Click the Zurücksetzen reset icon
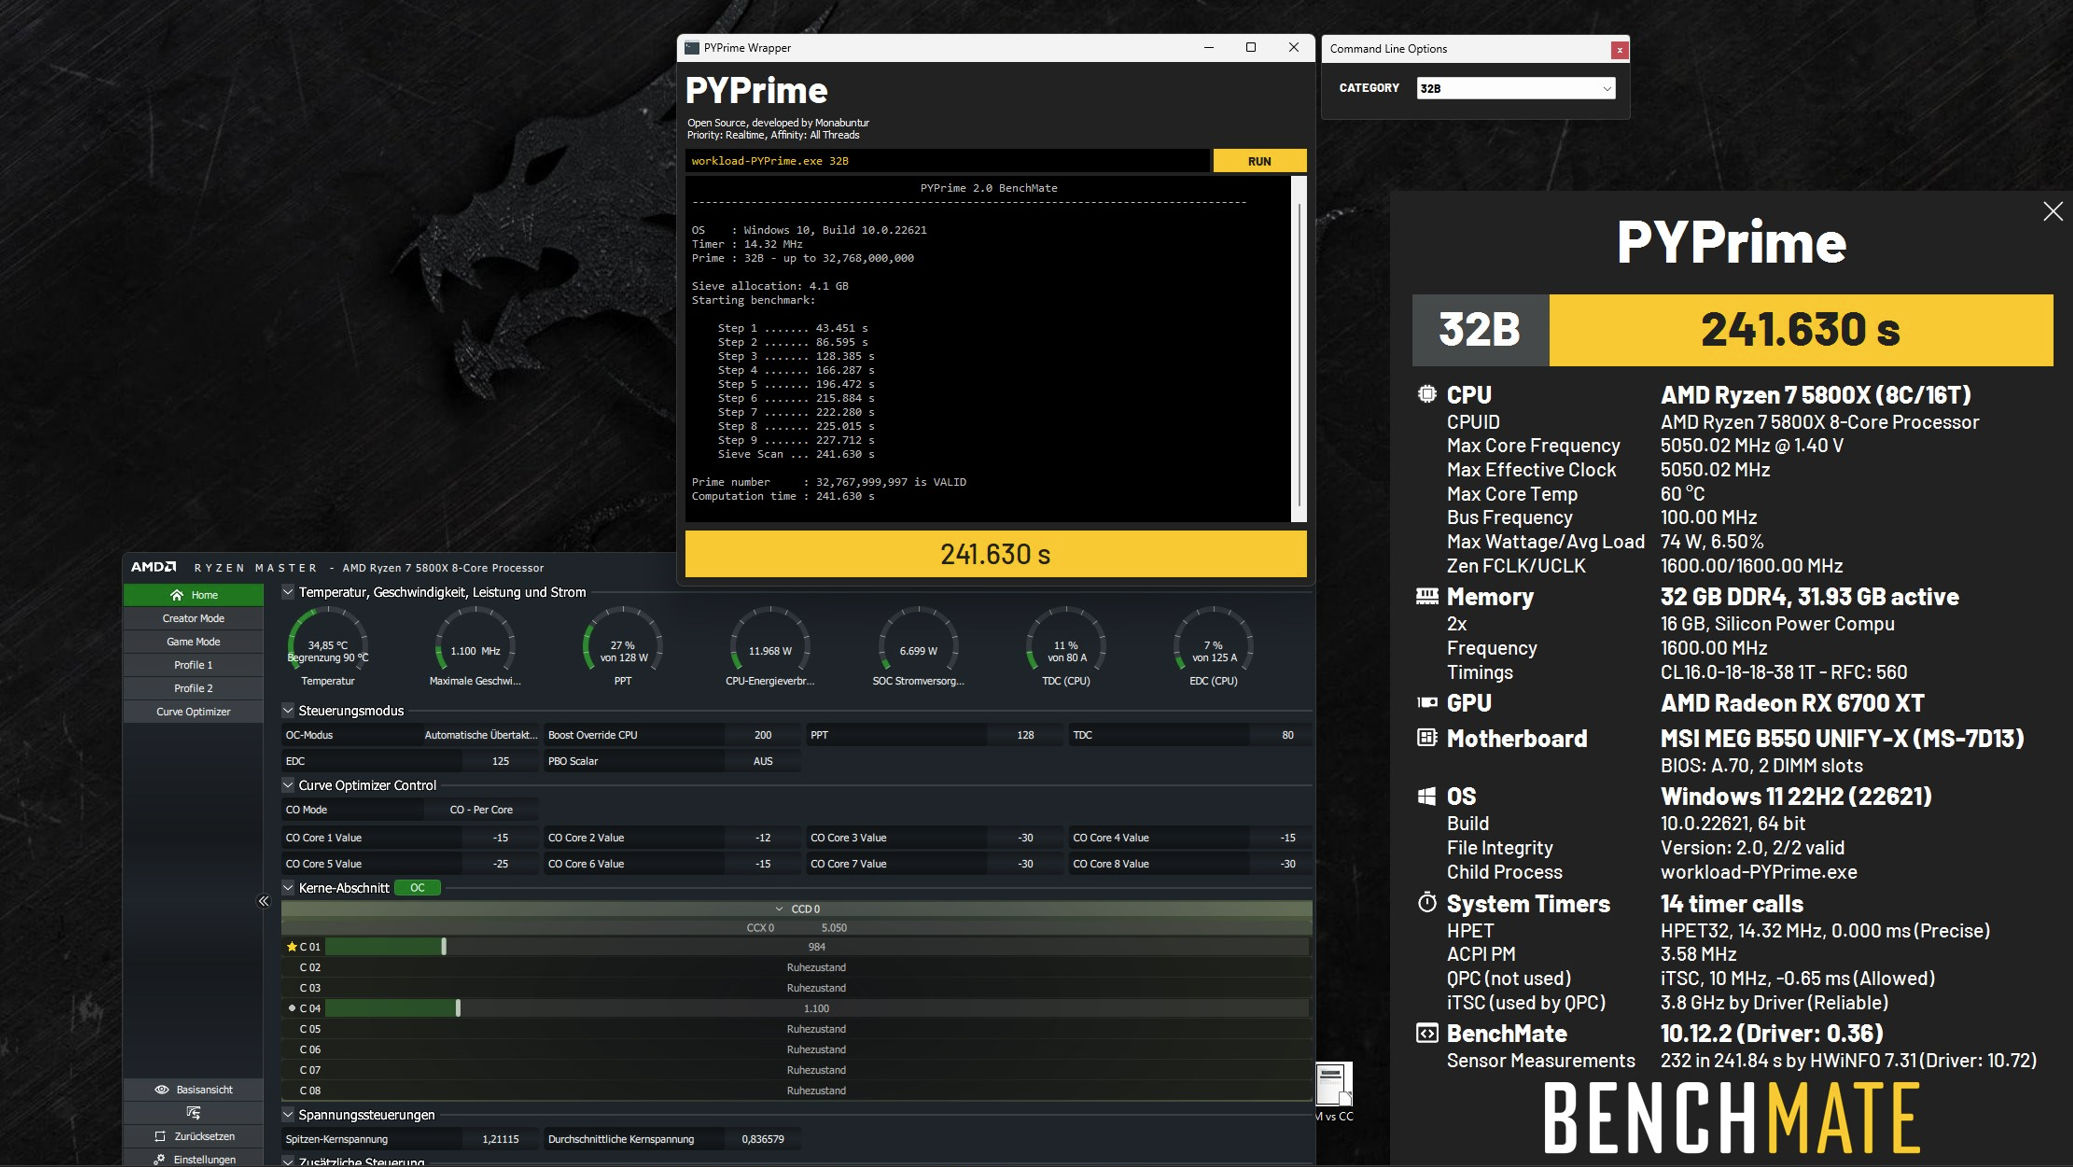The width and height of the screenshot is (2073, 1167). tap(160, 1136)
